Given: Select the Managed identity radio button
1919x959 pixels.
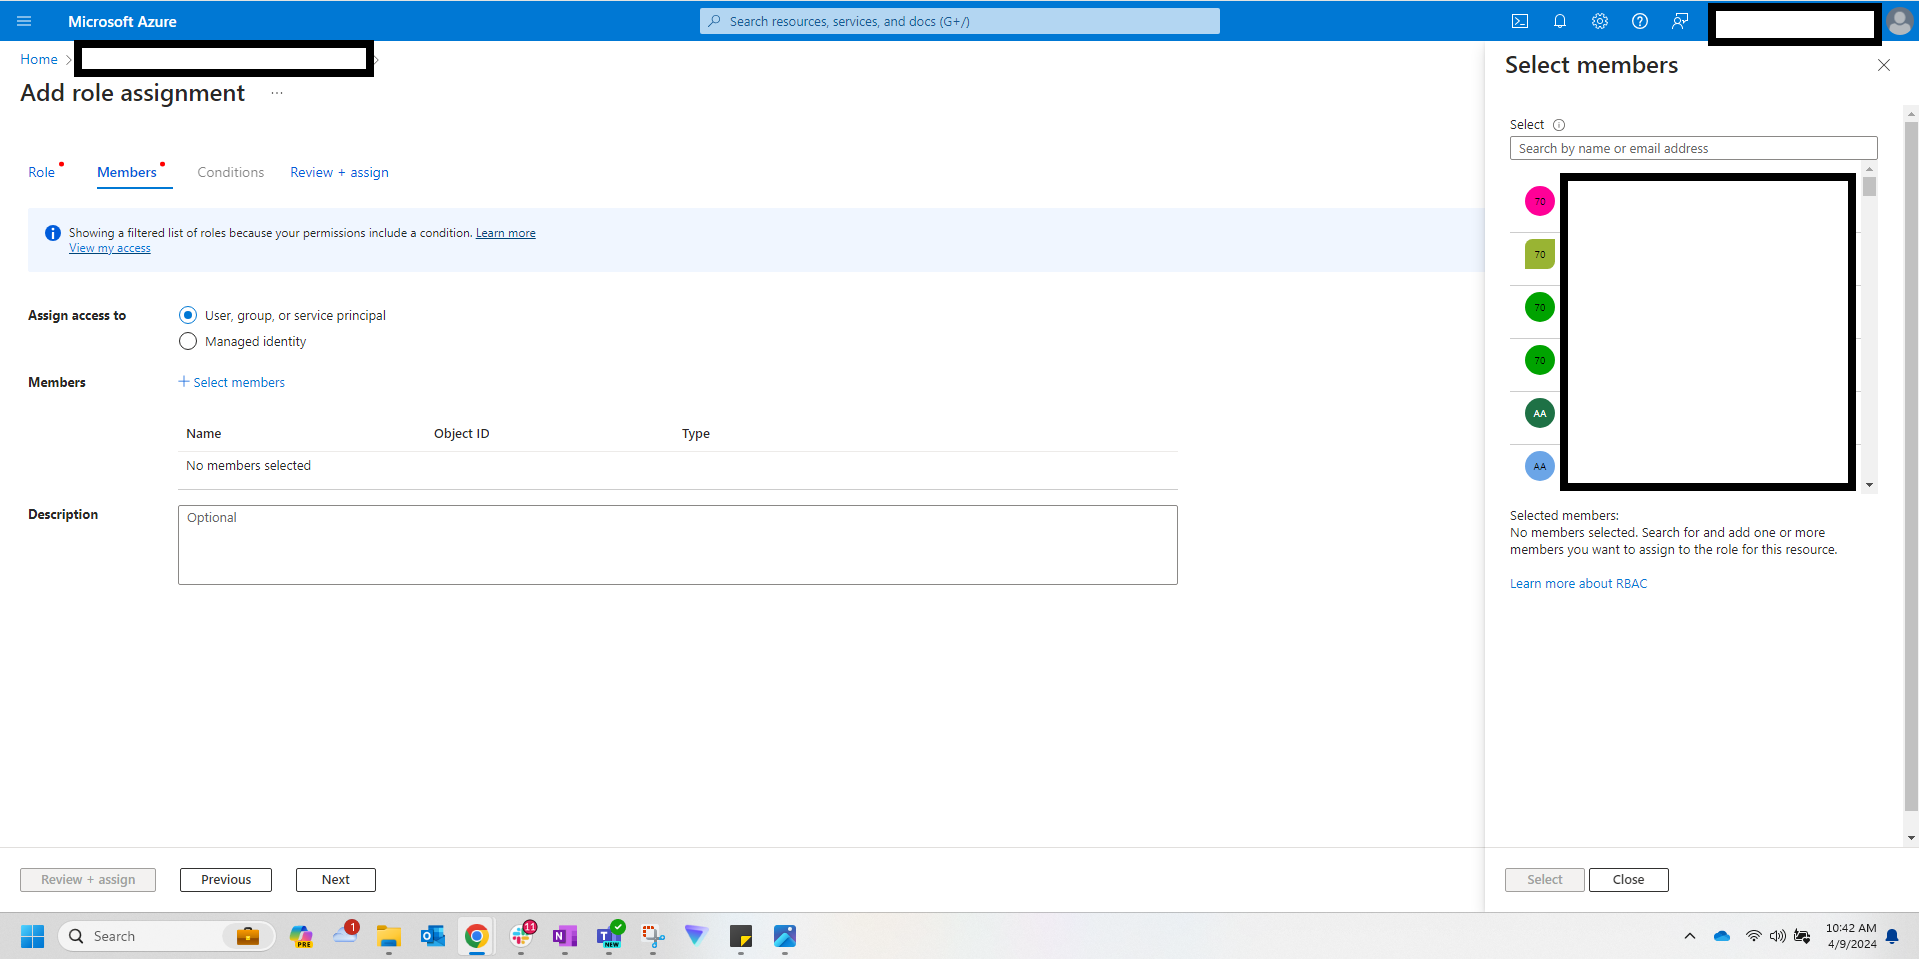Looking at the screenshot, I should pyautogui.click(x=188, y=341).
